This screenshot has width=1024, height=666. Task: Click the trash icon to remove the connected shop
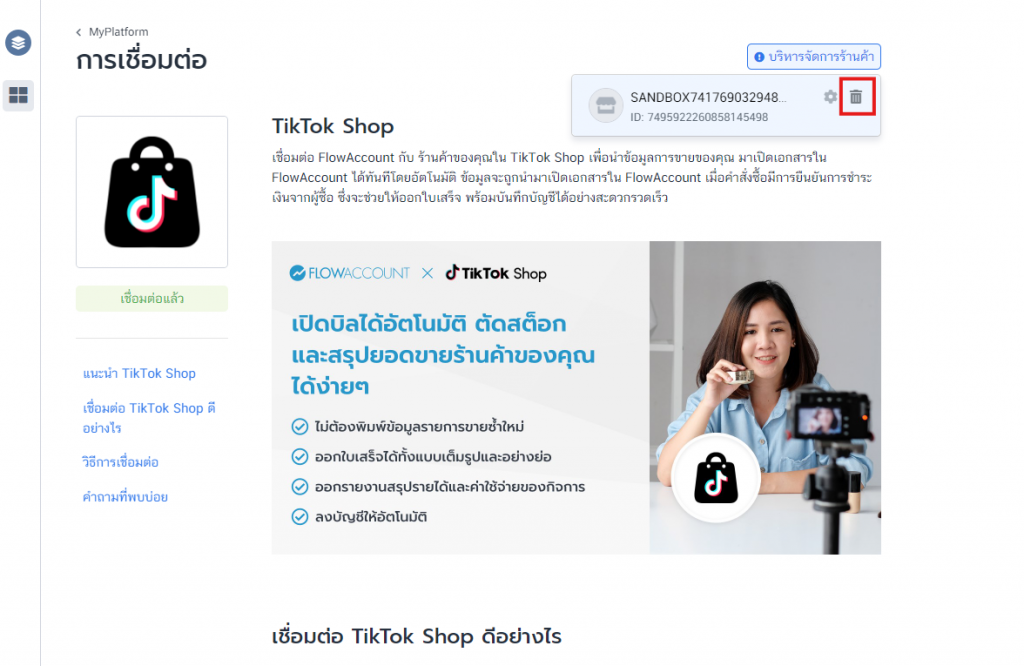point(856,98)
